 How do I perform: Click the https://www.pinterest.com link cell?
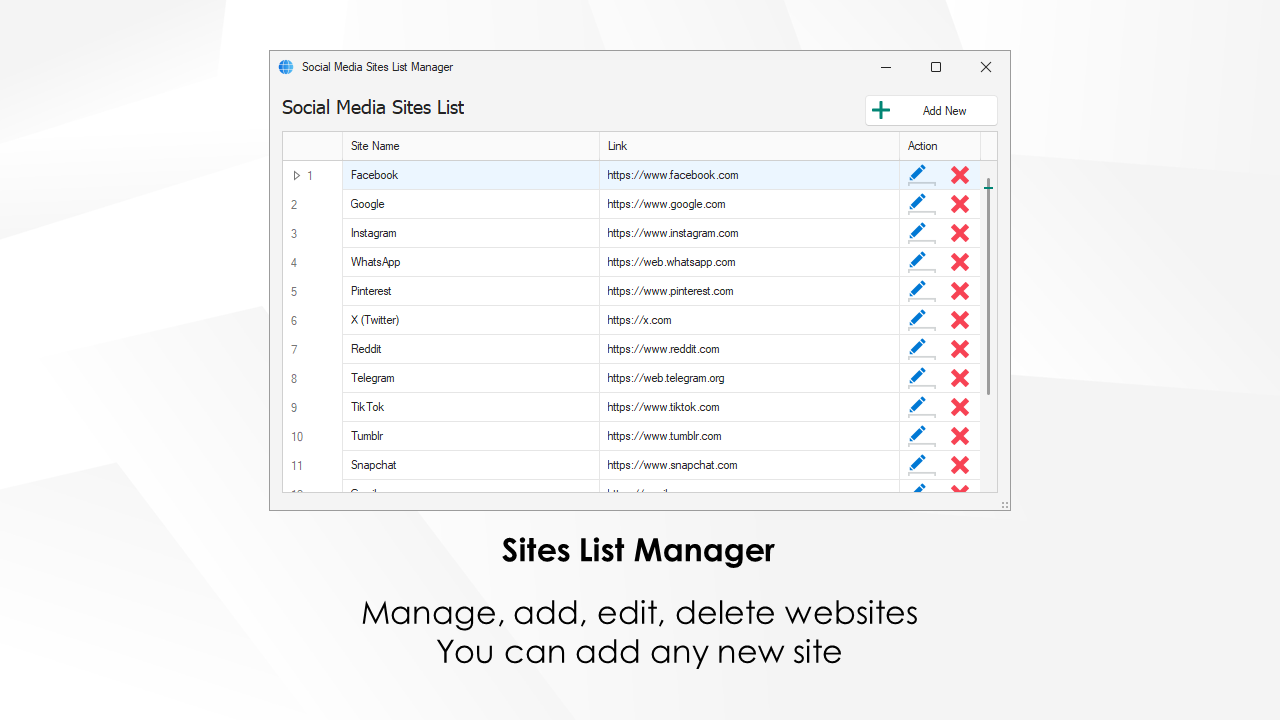(x=750, y=291)
